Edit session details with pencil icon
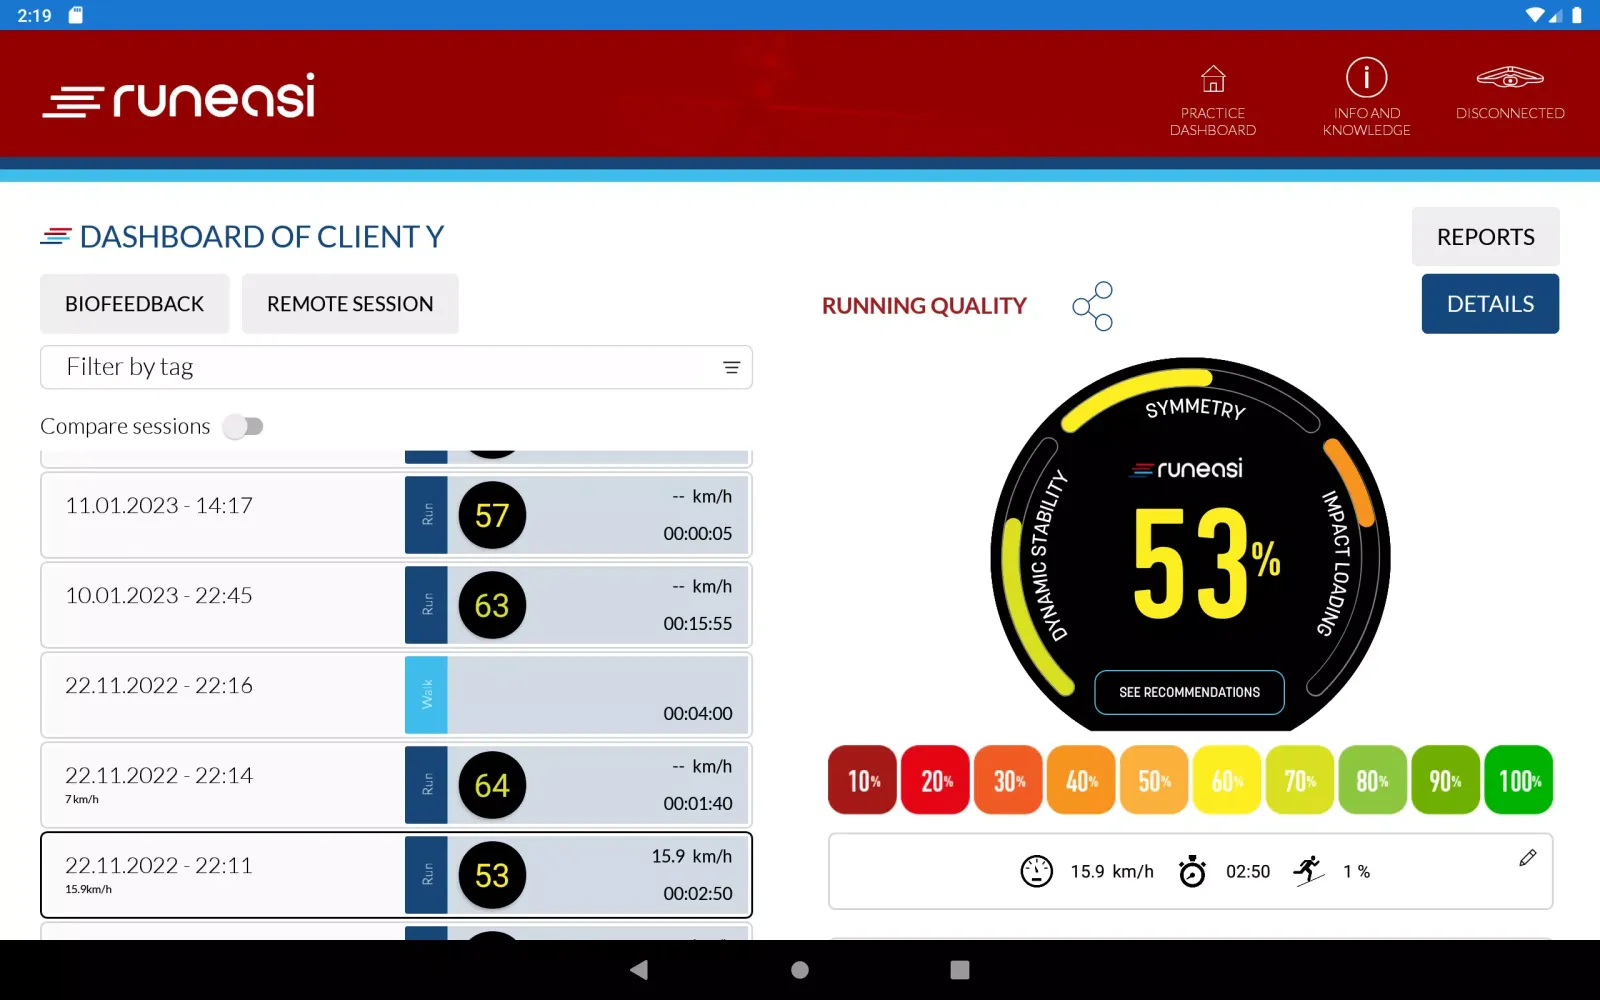This screenshot has height=1000, width=1600. (x=1527, y=858)
